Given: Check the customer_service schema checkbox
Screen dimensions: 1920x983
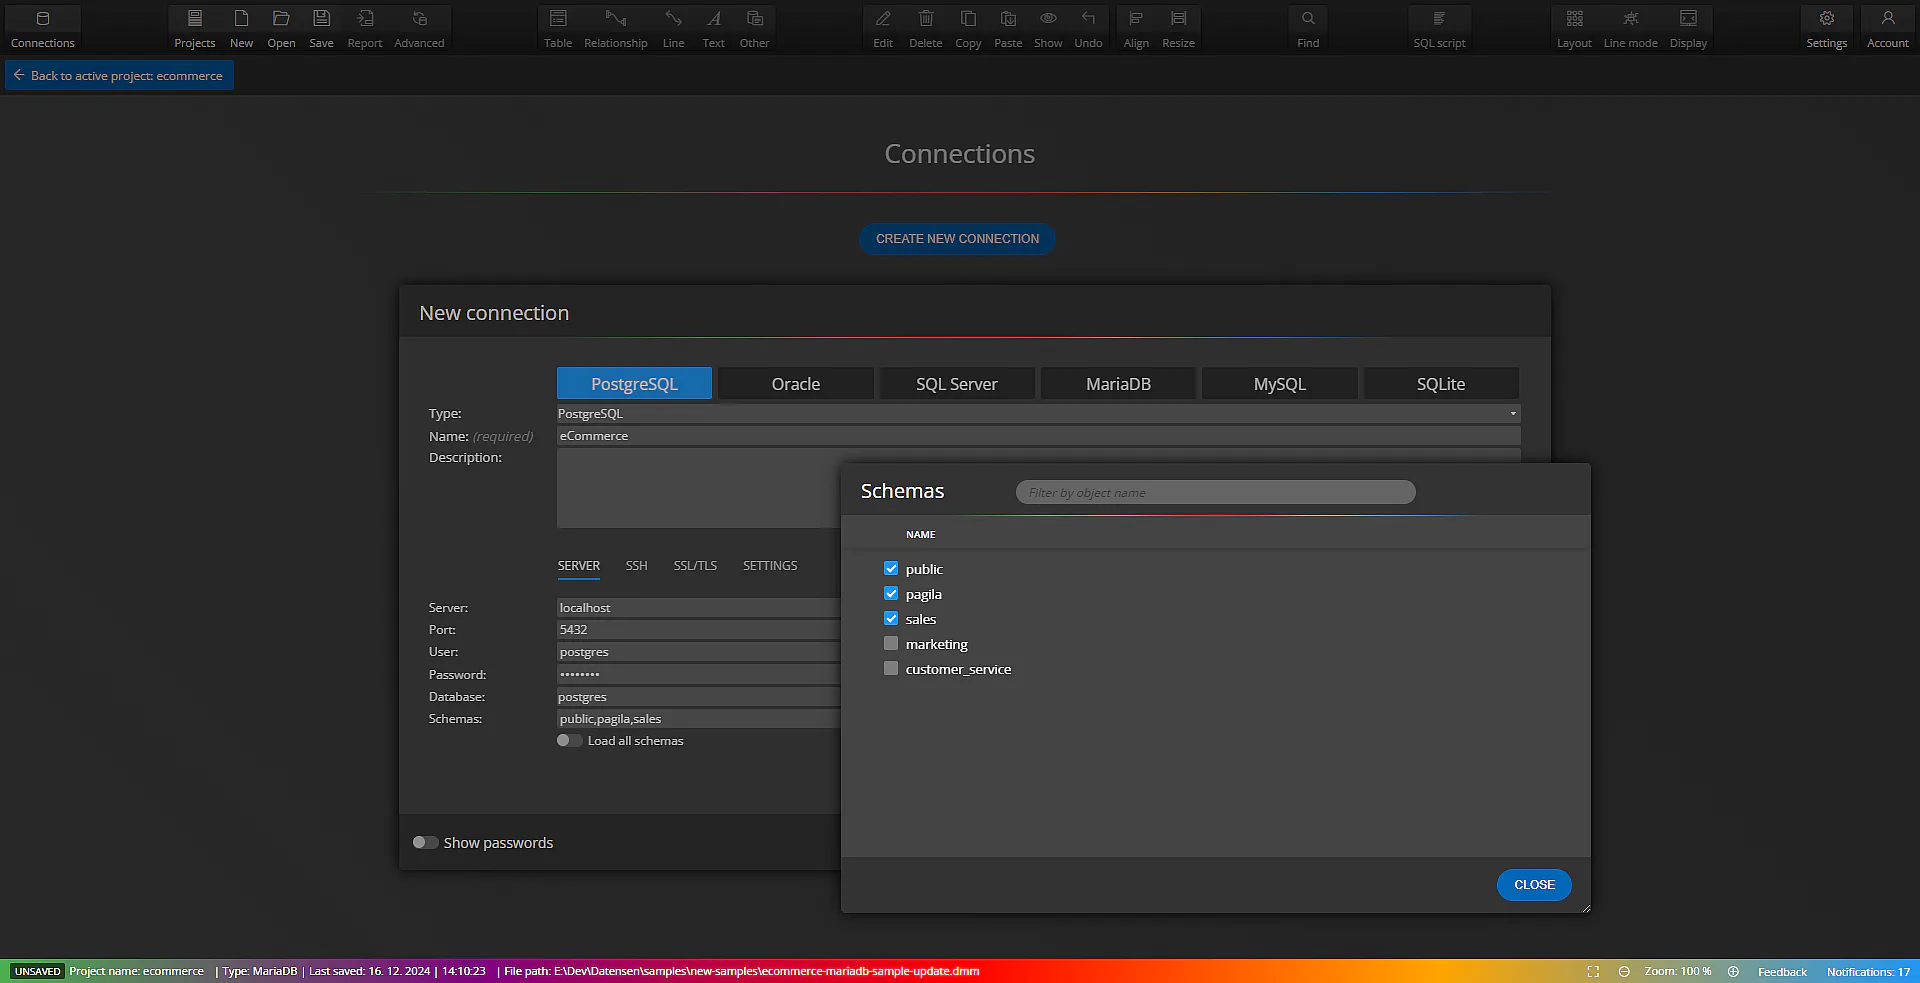Looking at the screenshot, I should click(x=891, y=668).
